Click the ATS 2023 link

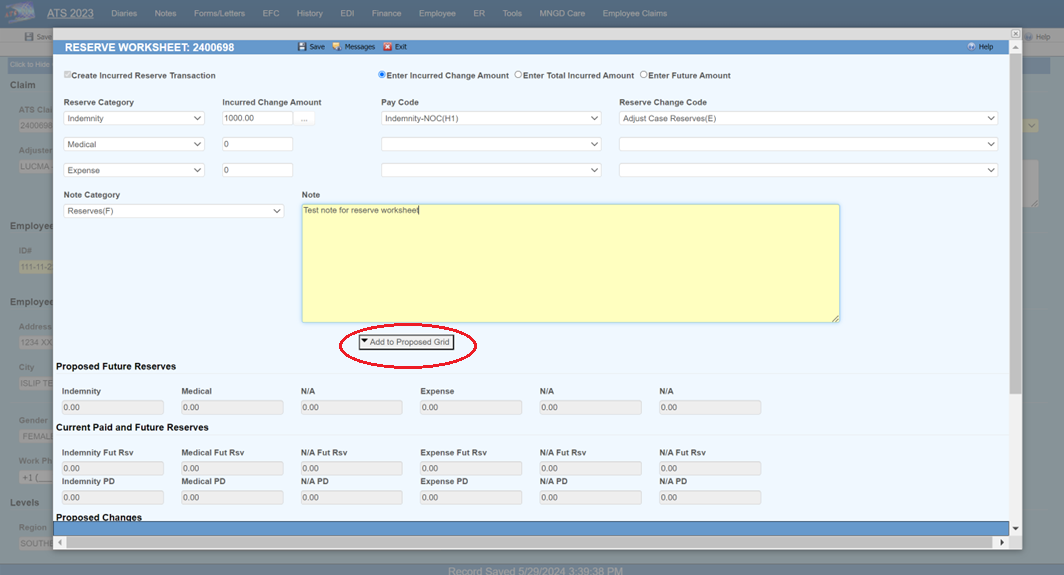pyautogui.click(x=69, y=14)
